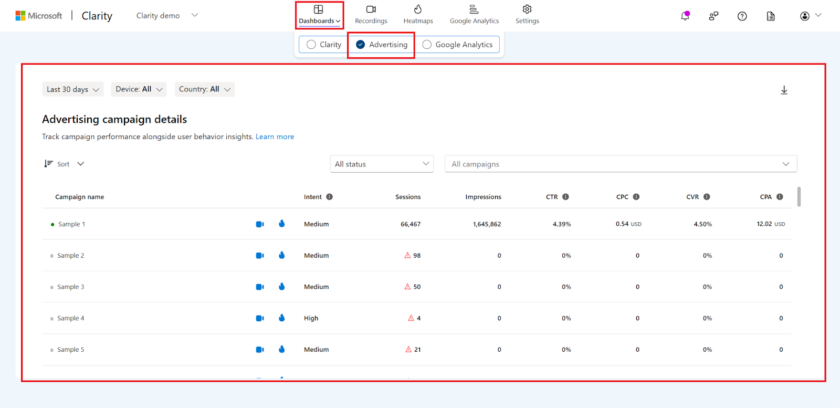The height and width of the screenshot is (408, 840).
Task: Open the All status dropdown
Action: point(383,164)
